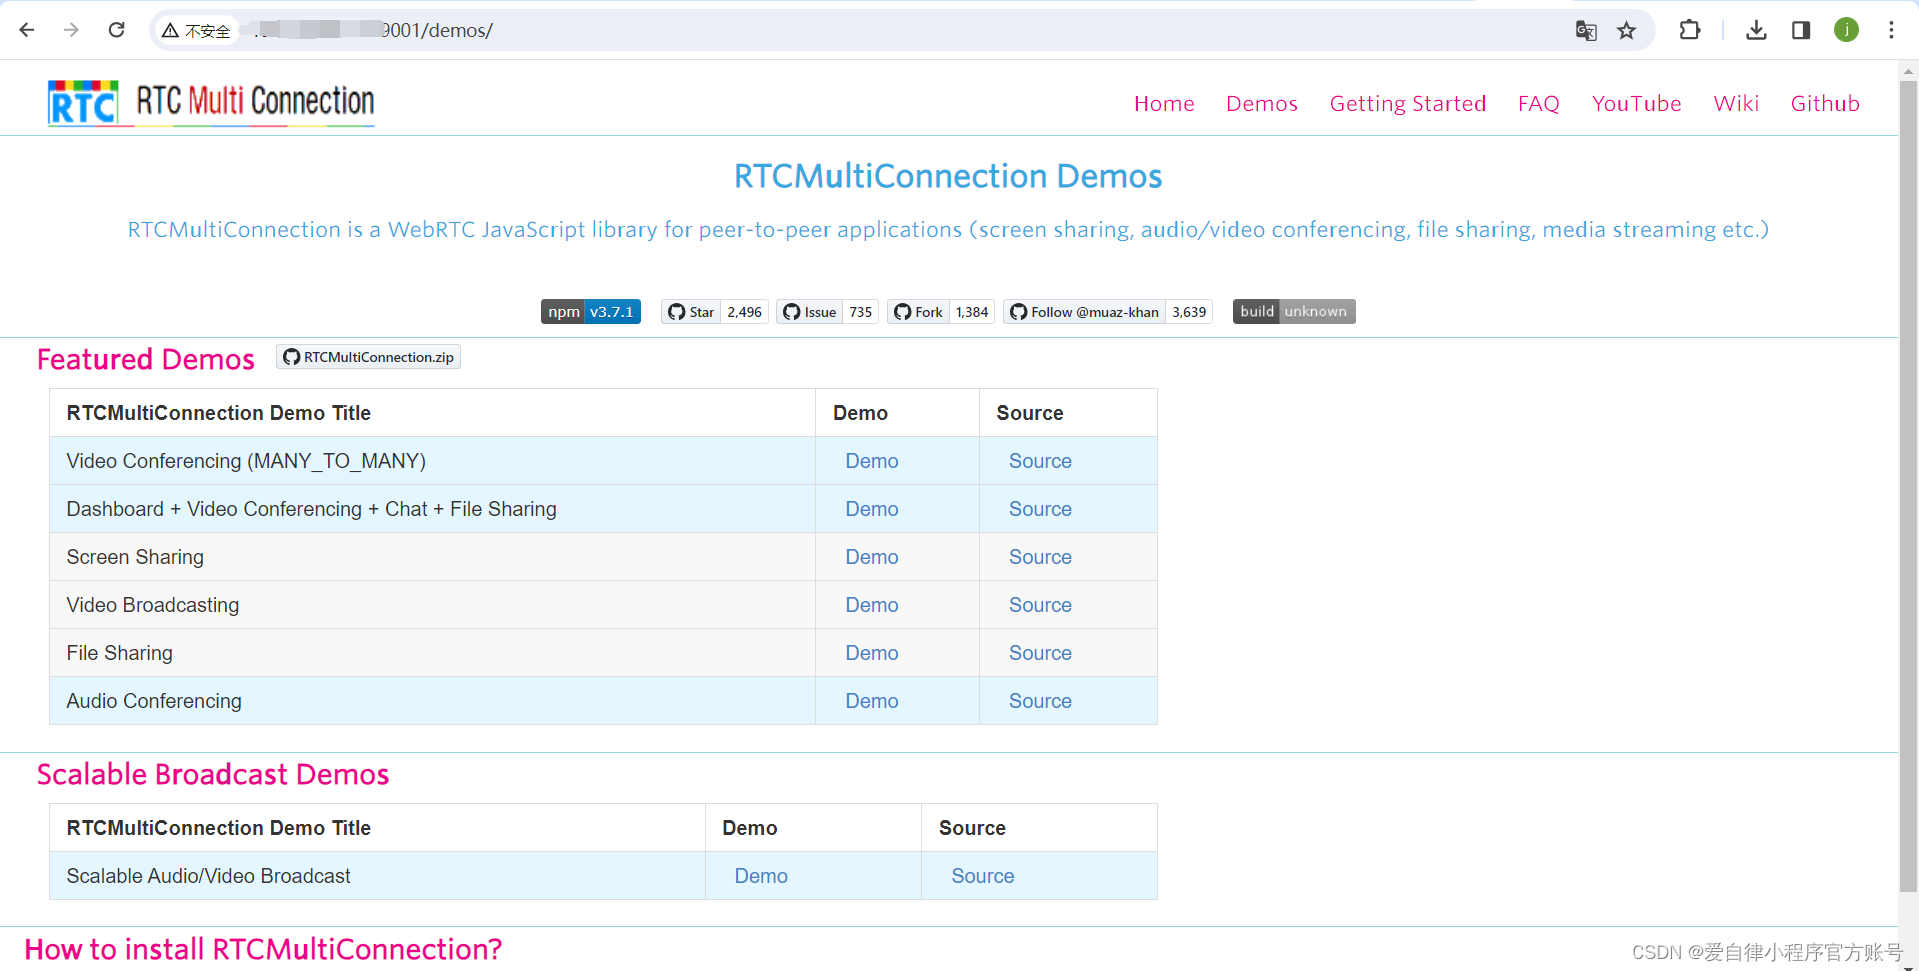View source for Video Conferencing (MANY_TO_MANY)
Viewport: 1919px width, 971px height.
[x=1040, y=461]
